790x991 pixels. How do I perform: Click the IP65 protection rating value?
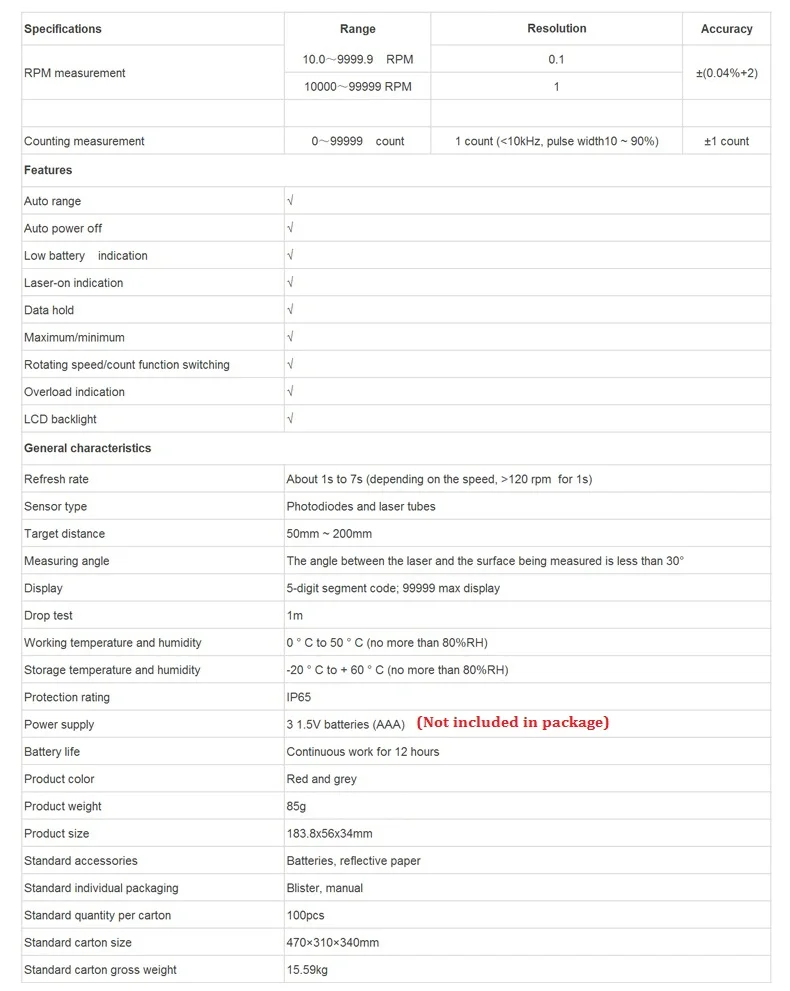tap(298, 697)
